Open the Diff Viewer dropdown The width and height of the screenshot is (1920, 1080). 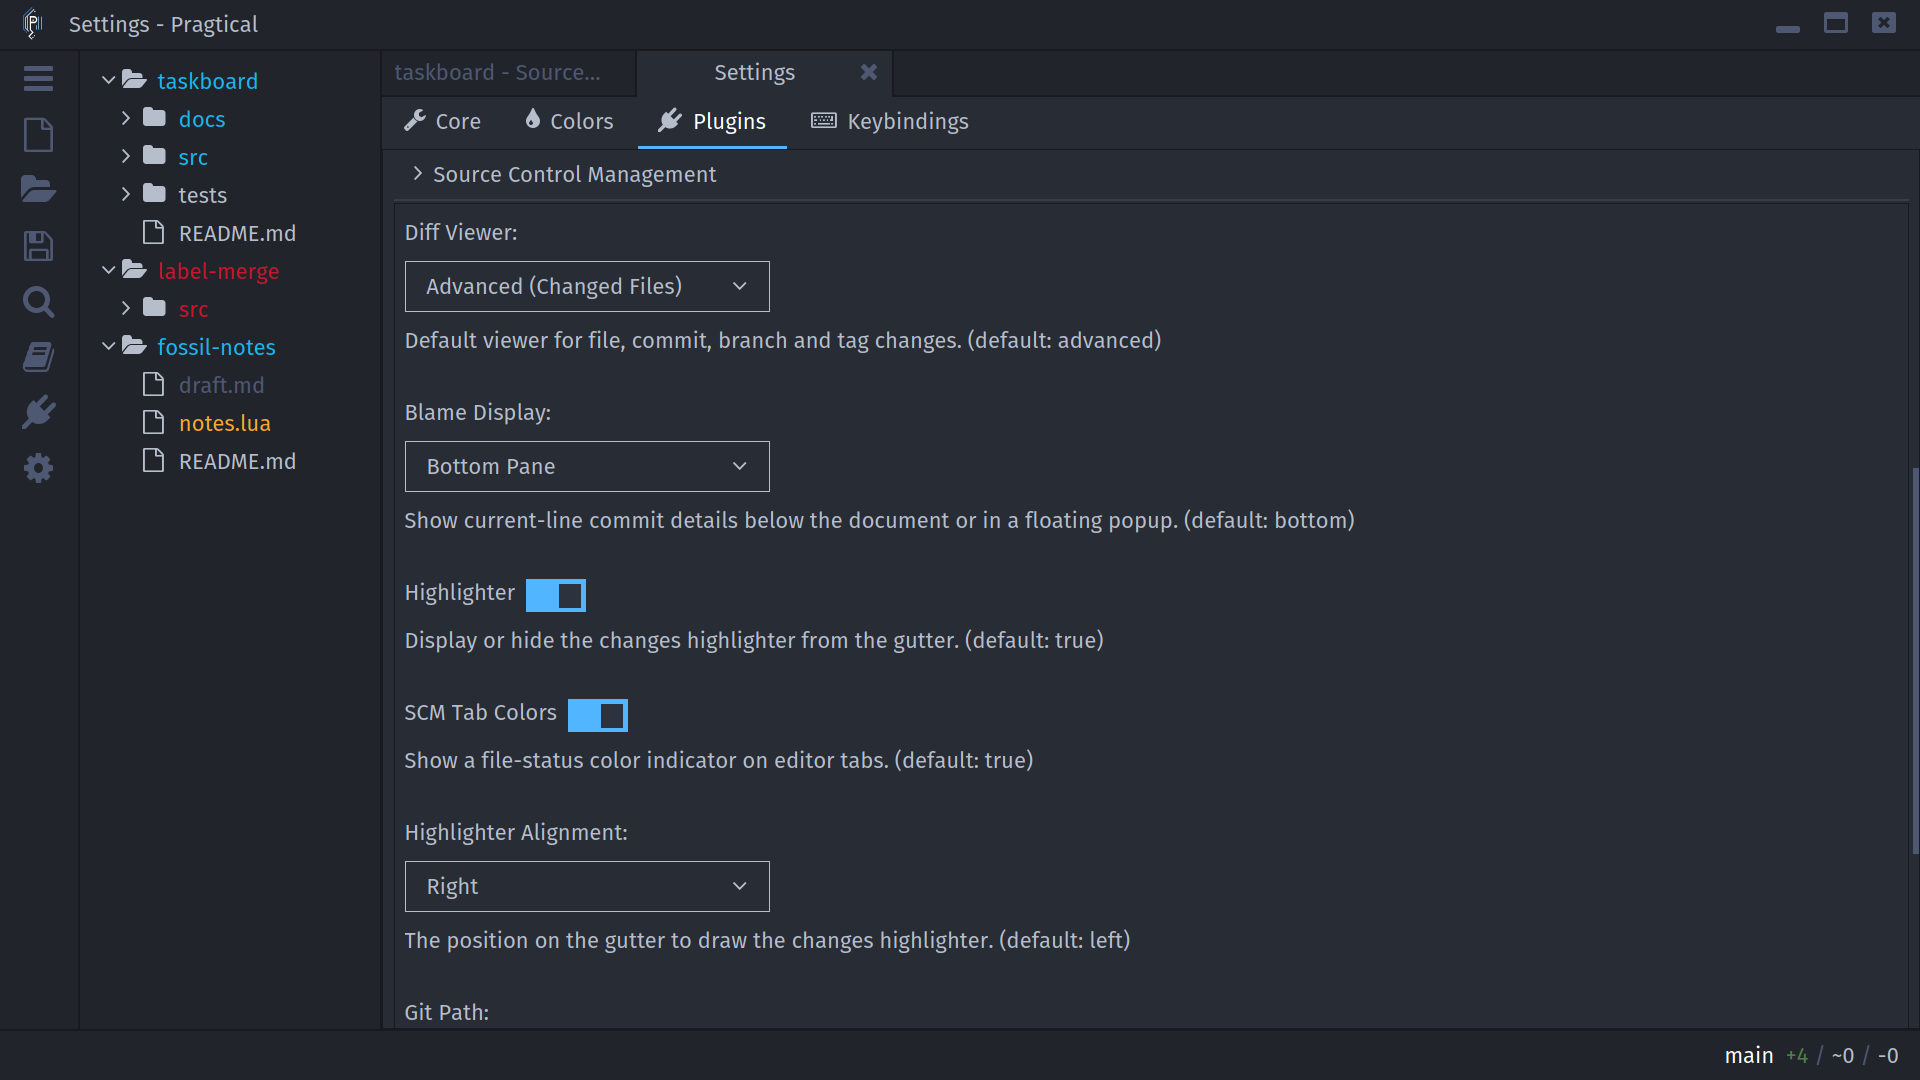(x=587, y=286)
